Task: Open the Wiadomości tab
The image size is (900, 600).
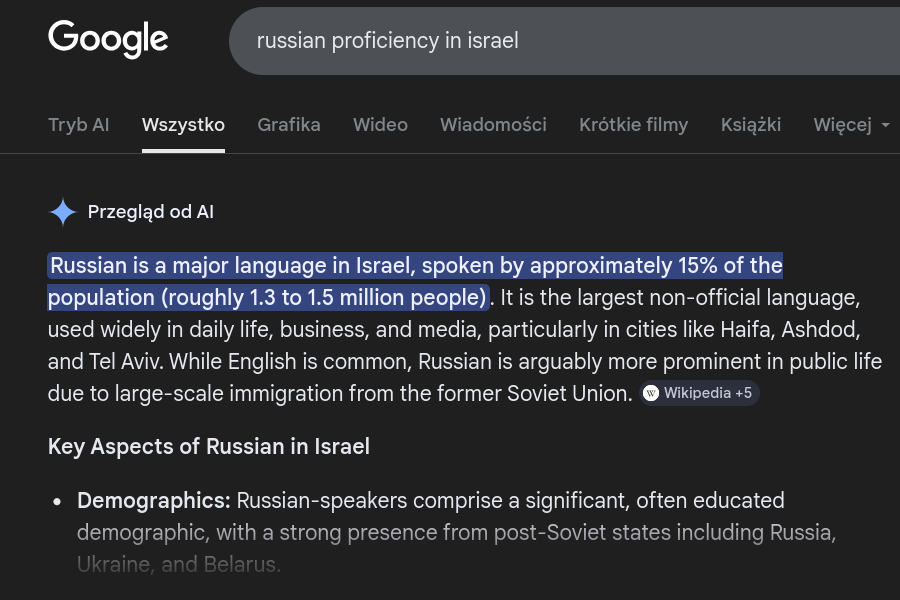Action: pyautogui.click(x=494, y=125)
